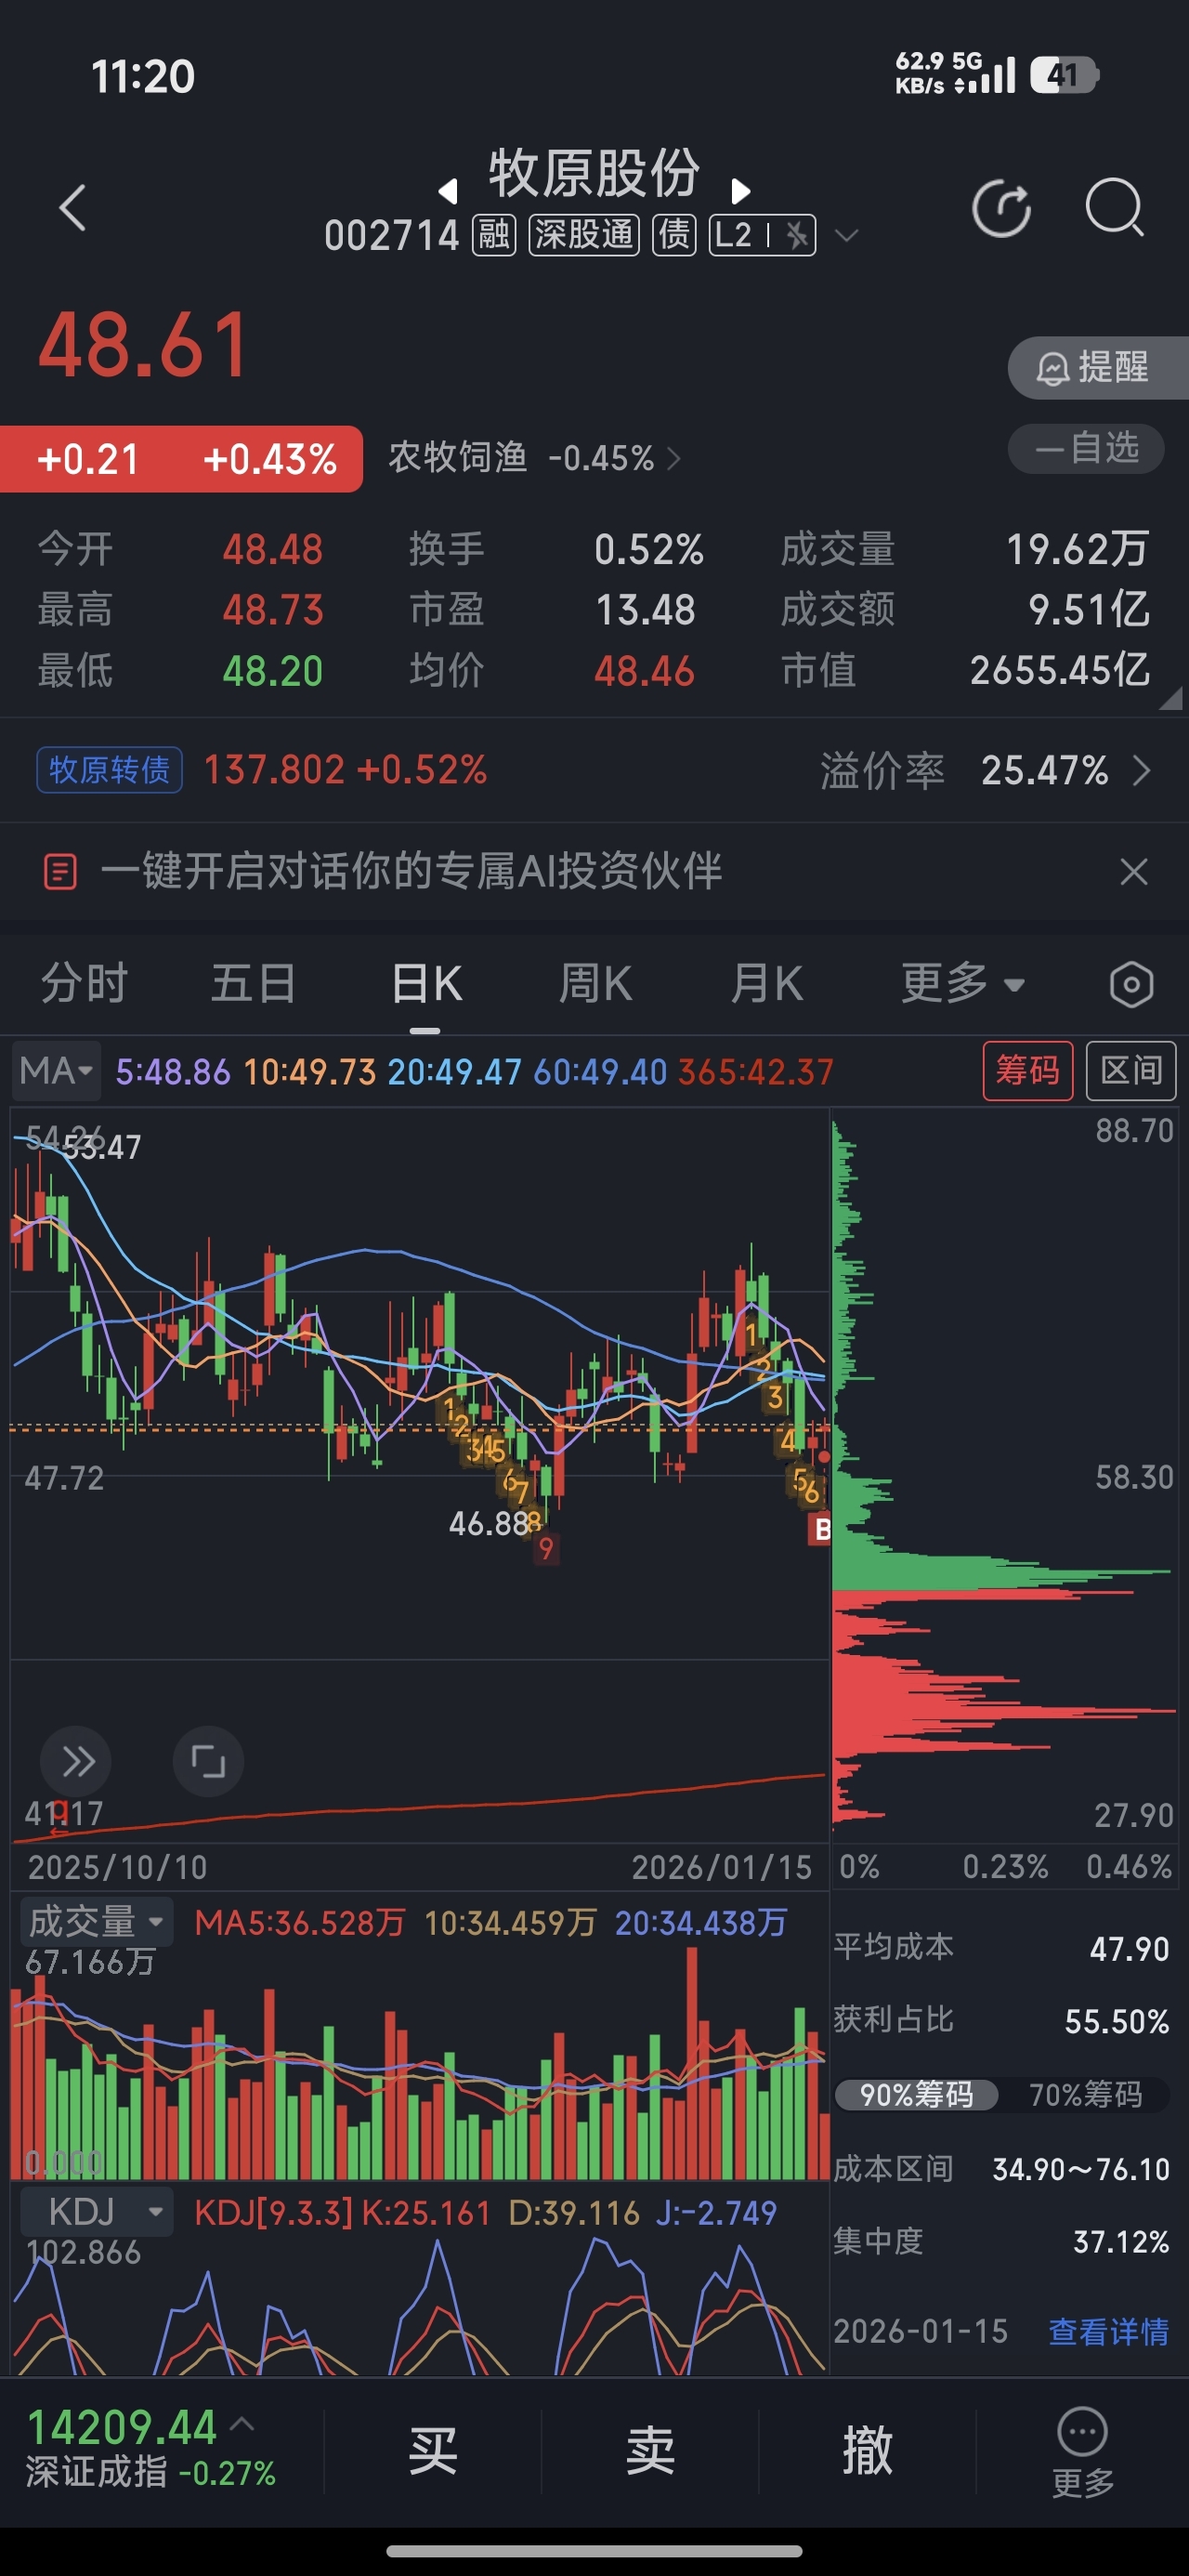Open 农牧饲渔 sector link
The width and height of the screenshot is (1189, 2576).
point(535,458)
